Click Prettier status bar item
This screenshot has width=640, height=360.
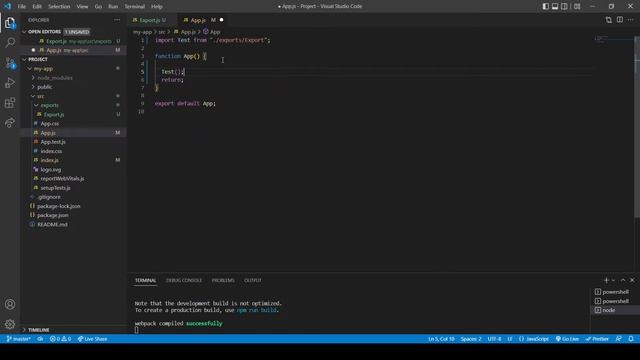click(597, 339)
